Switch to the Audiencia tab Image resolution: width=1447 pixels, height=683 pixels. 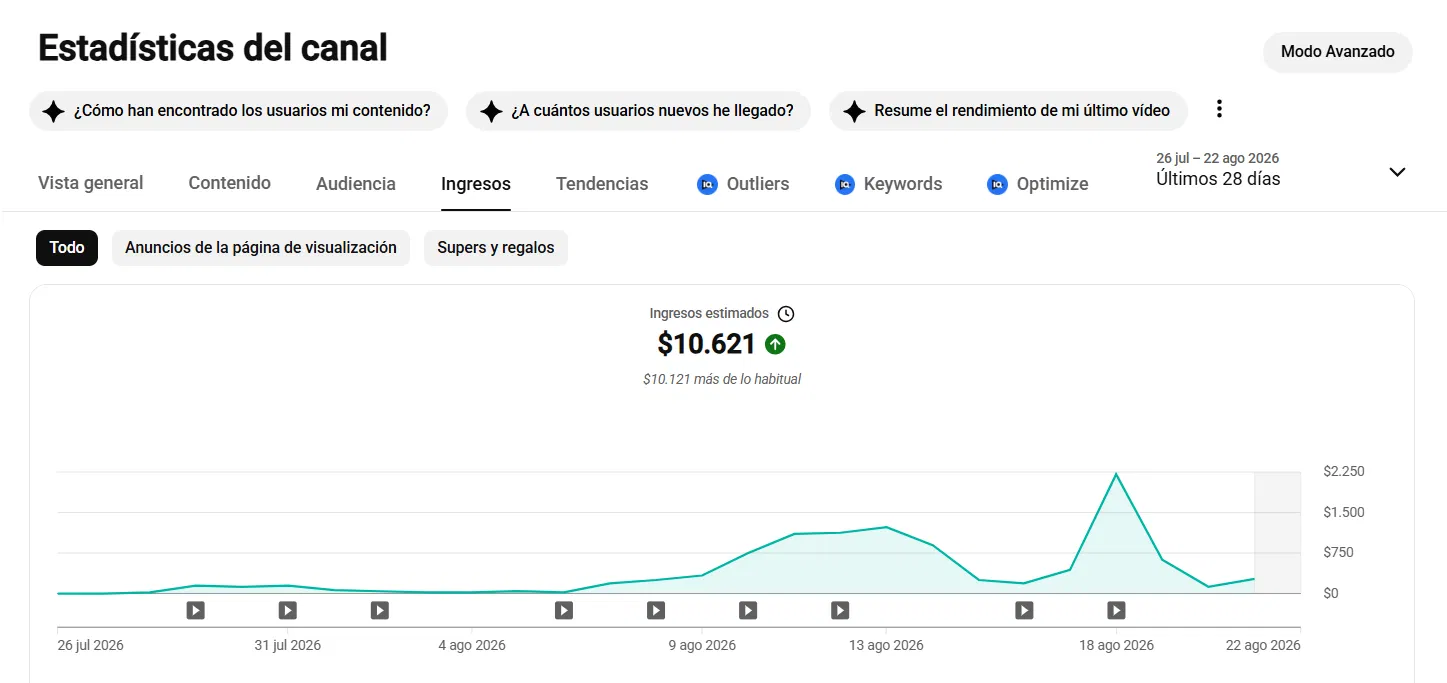pos(356,184)
